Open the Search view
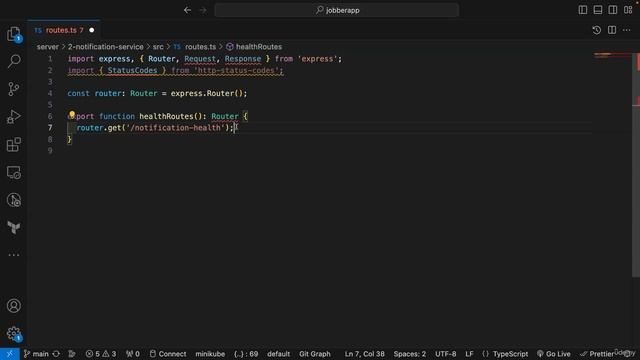Screen dimensions: 640x360 click(x=13, y=61)
